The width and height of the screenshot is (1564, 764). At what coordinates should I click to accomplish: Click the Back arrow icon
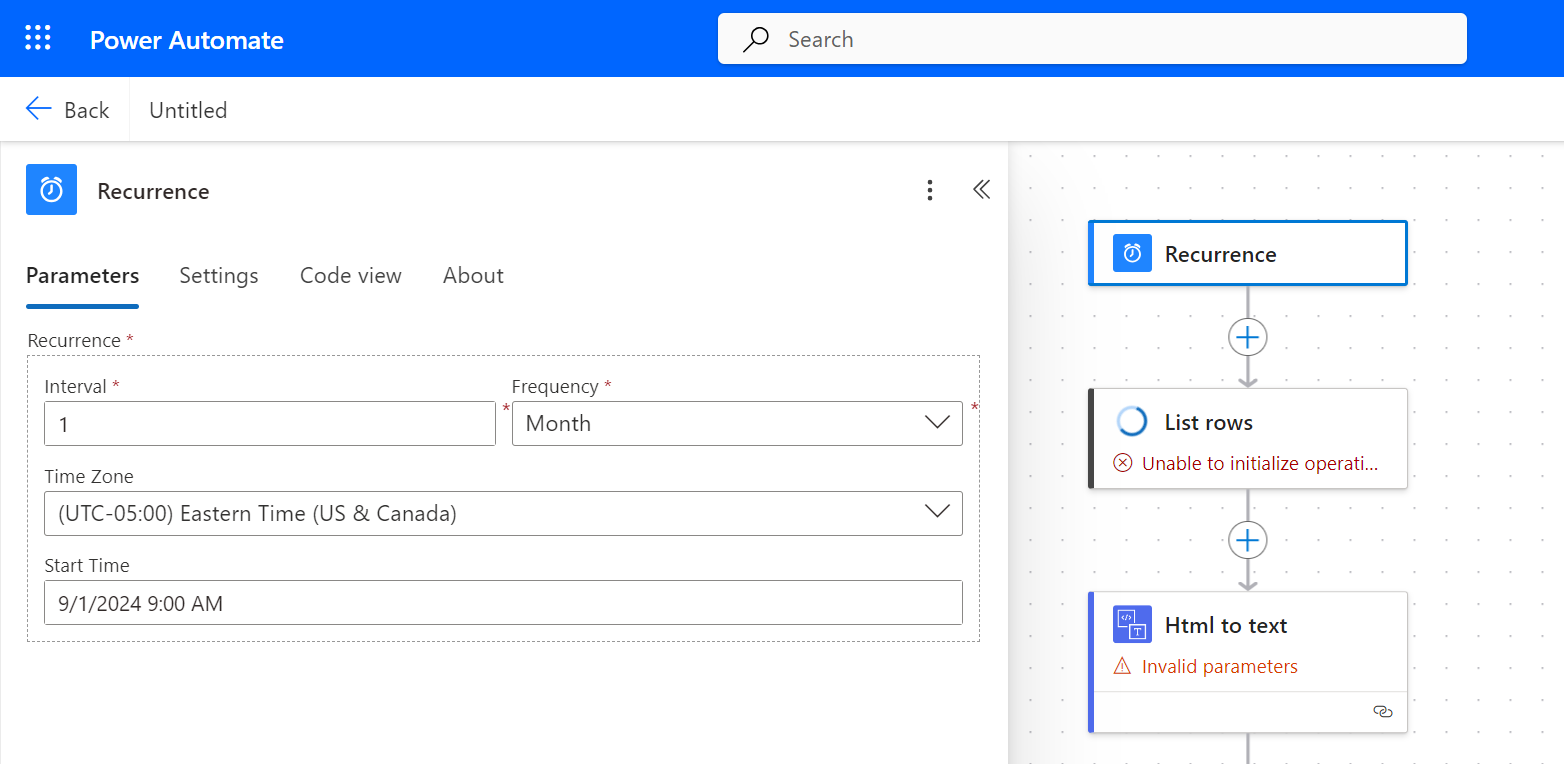39,109
